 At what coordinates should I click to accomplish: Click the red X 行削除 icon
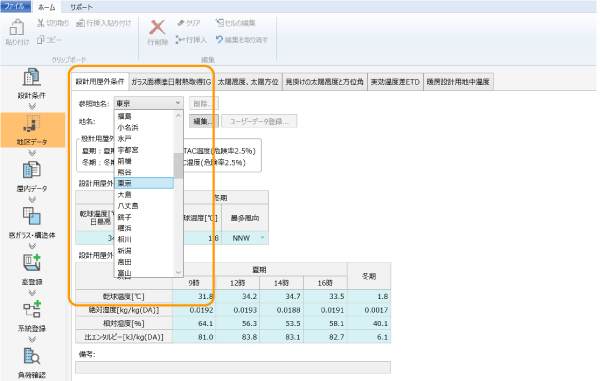(x=157, y=28)
